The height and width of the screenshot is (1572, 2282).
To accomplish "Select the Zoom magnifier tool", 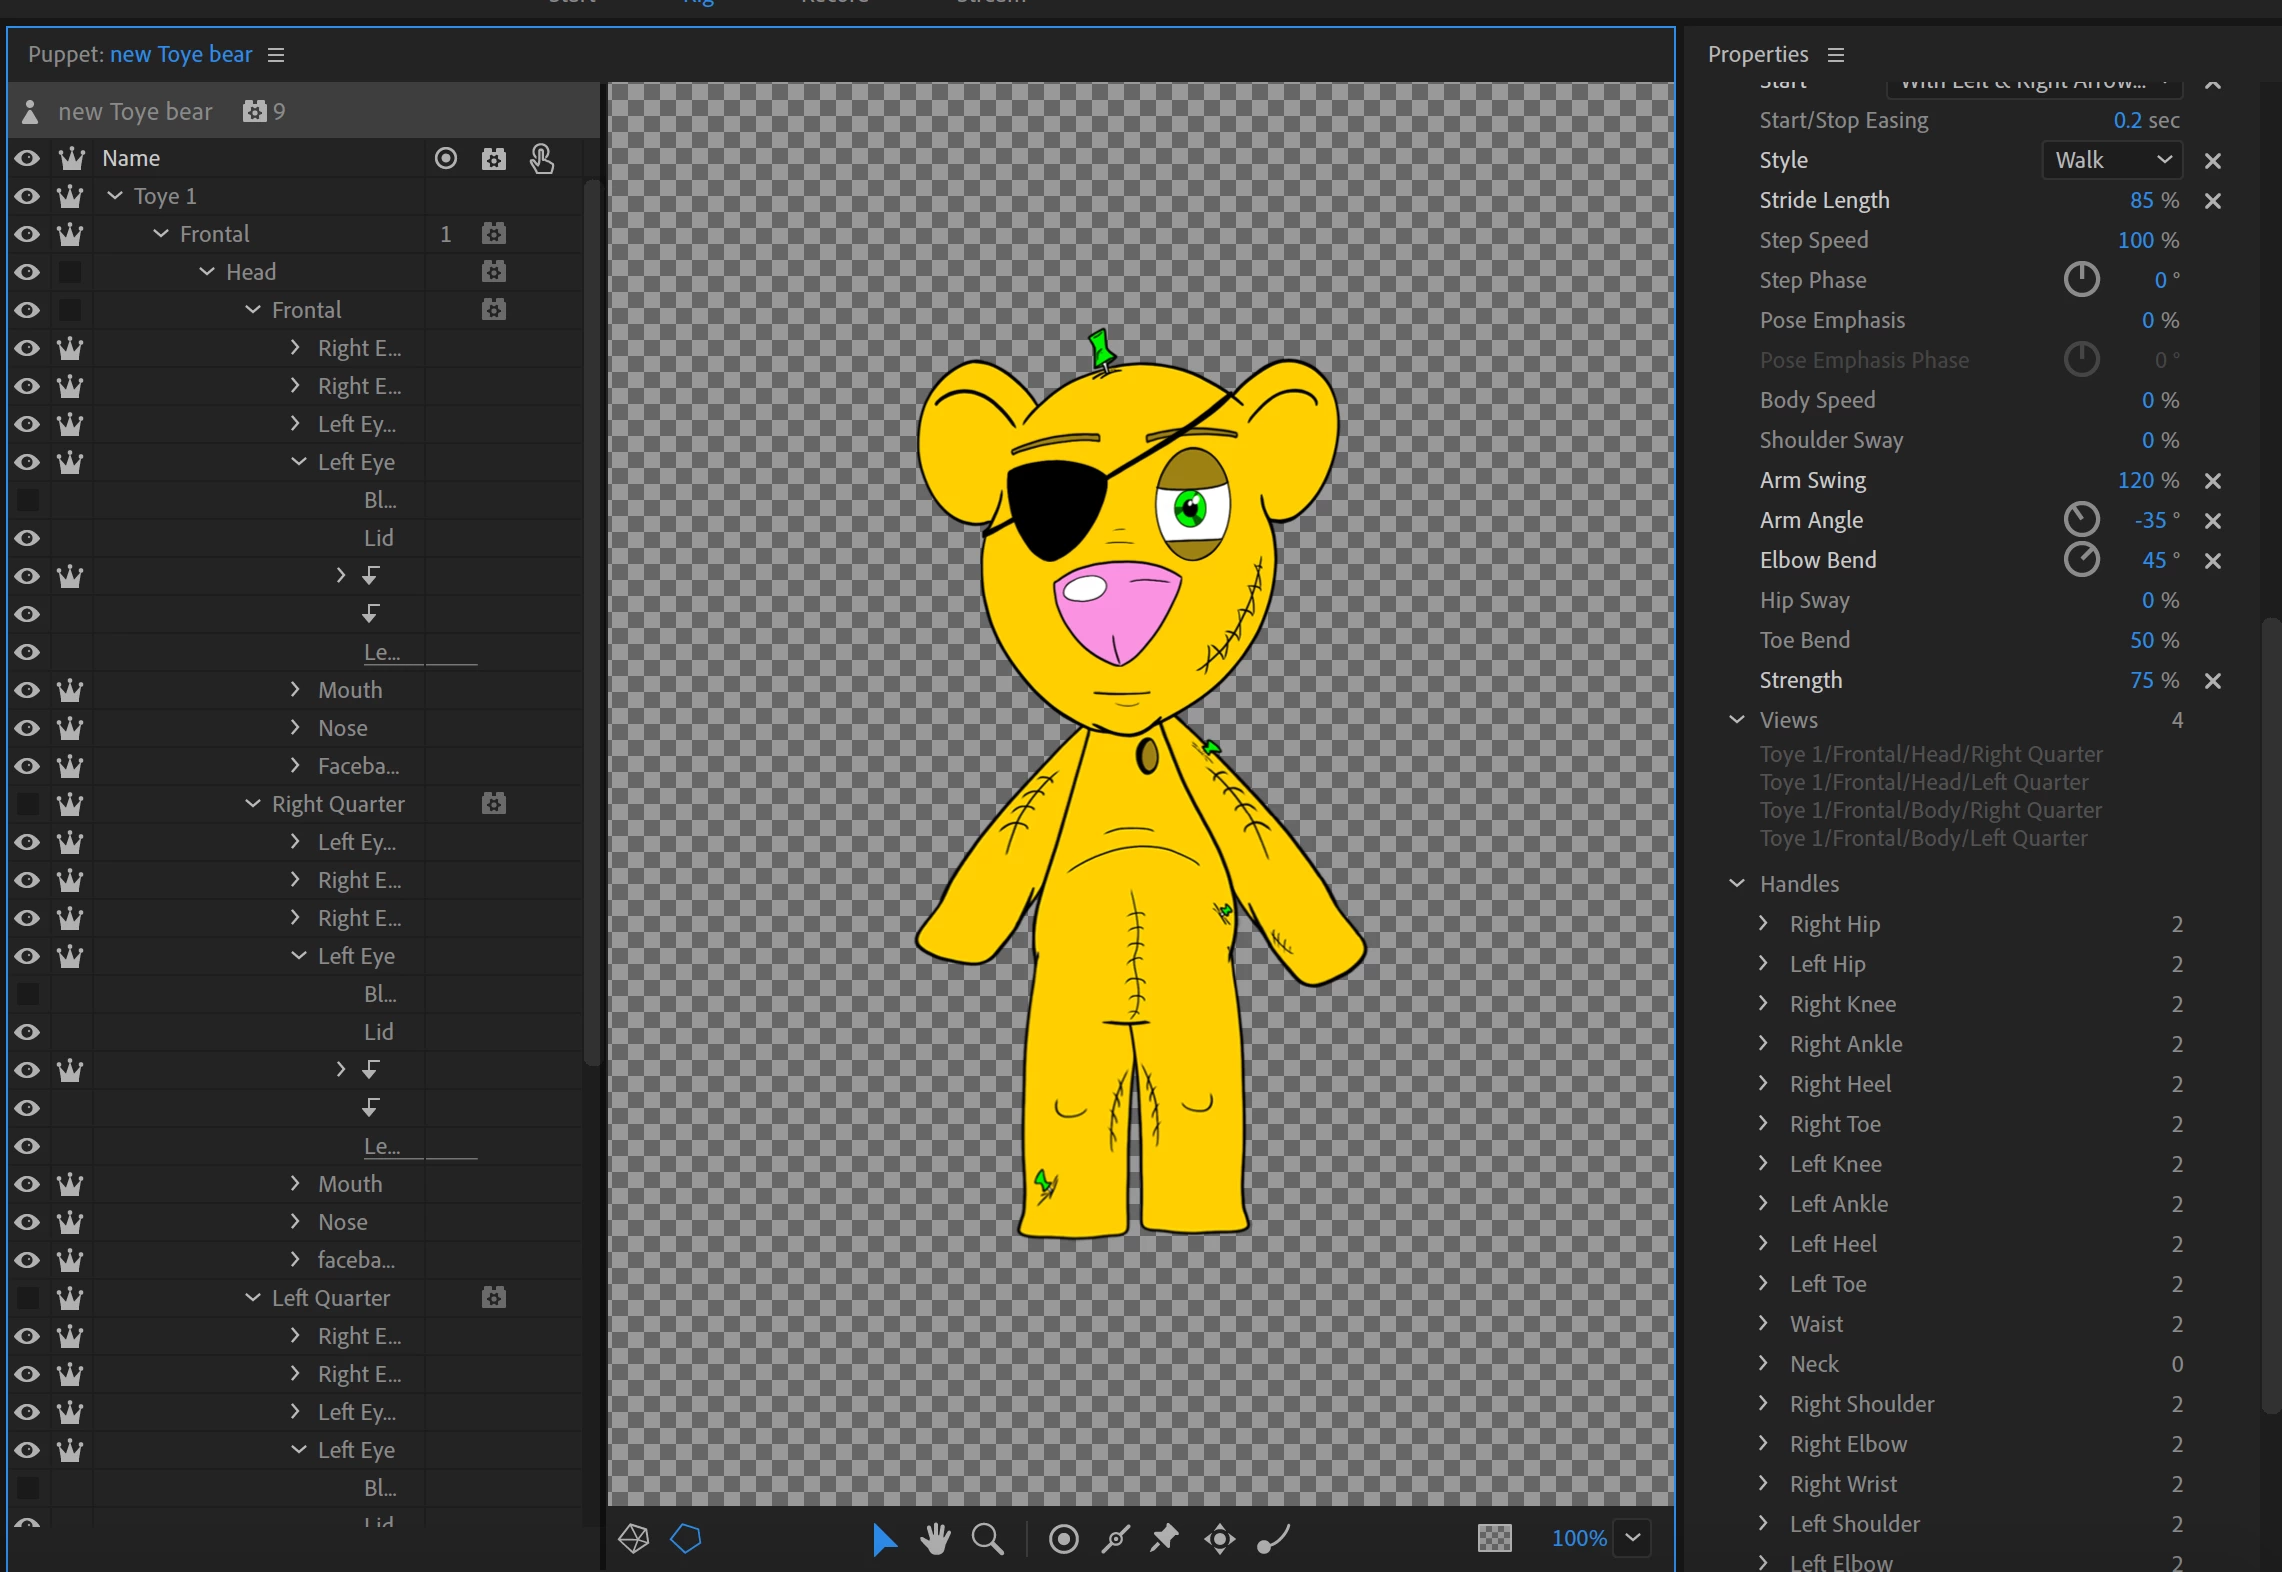I will click(988, 1539).
